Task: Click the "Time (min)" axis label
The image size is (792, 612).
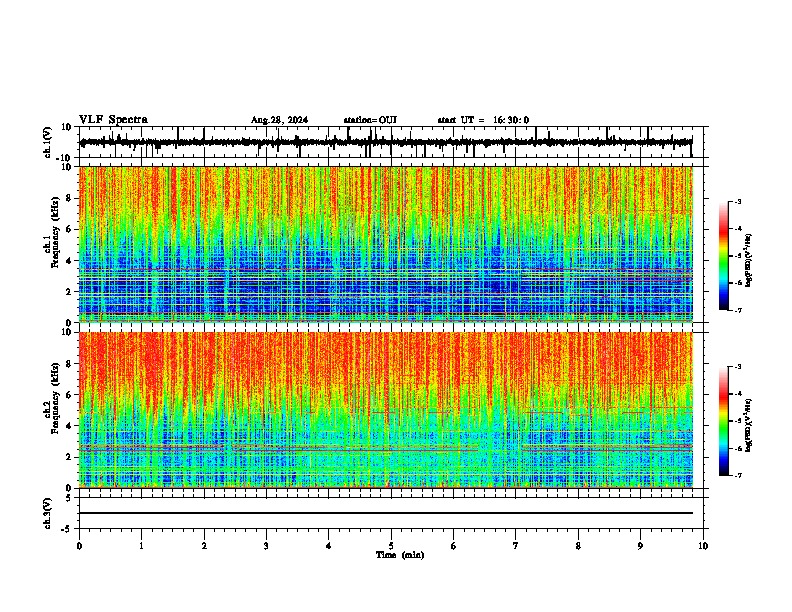Action: pyautogui.click(x=400, y=555)
